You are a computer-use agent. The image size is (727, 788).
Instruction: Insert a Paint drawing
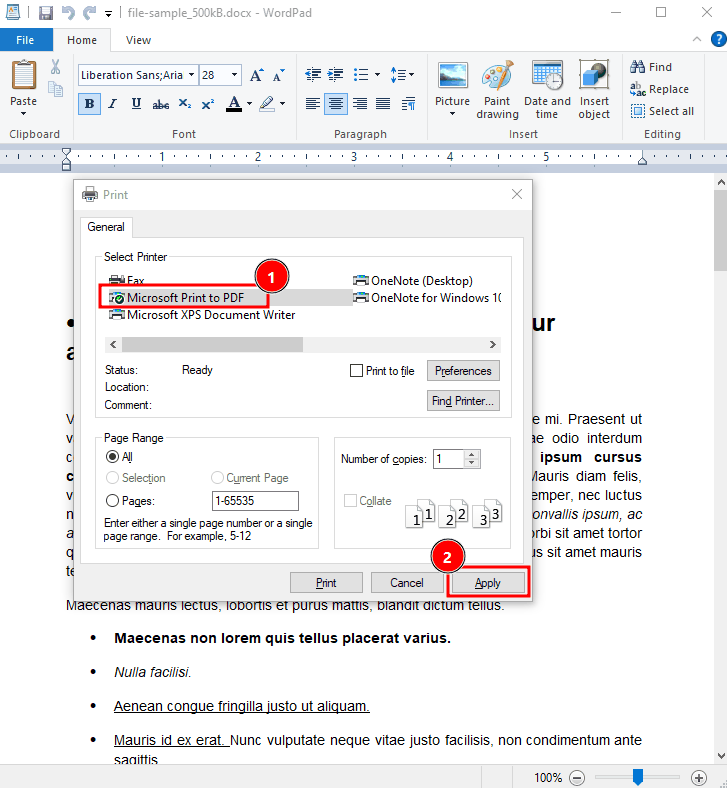[x=497, y=90]
